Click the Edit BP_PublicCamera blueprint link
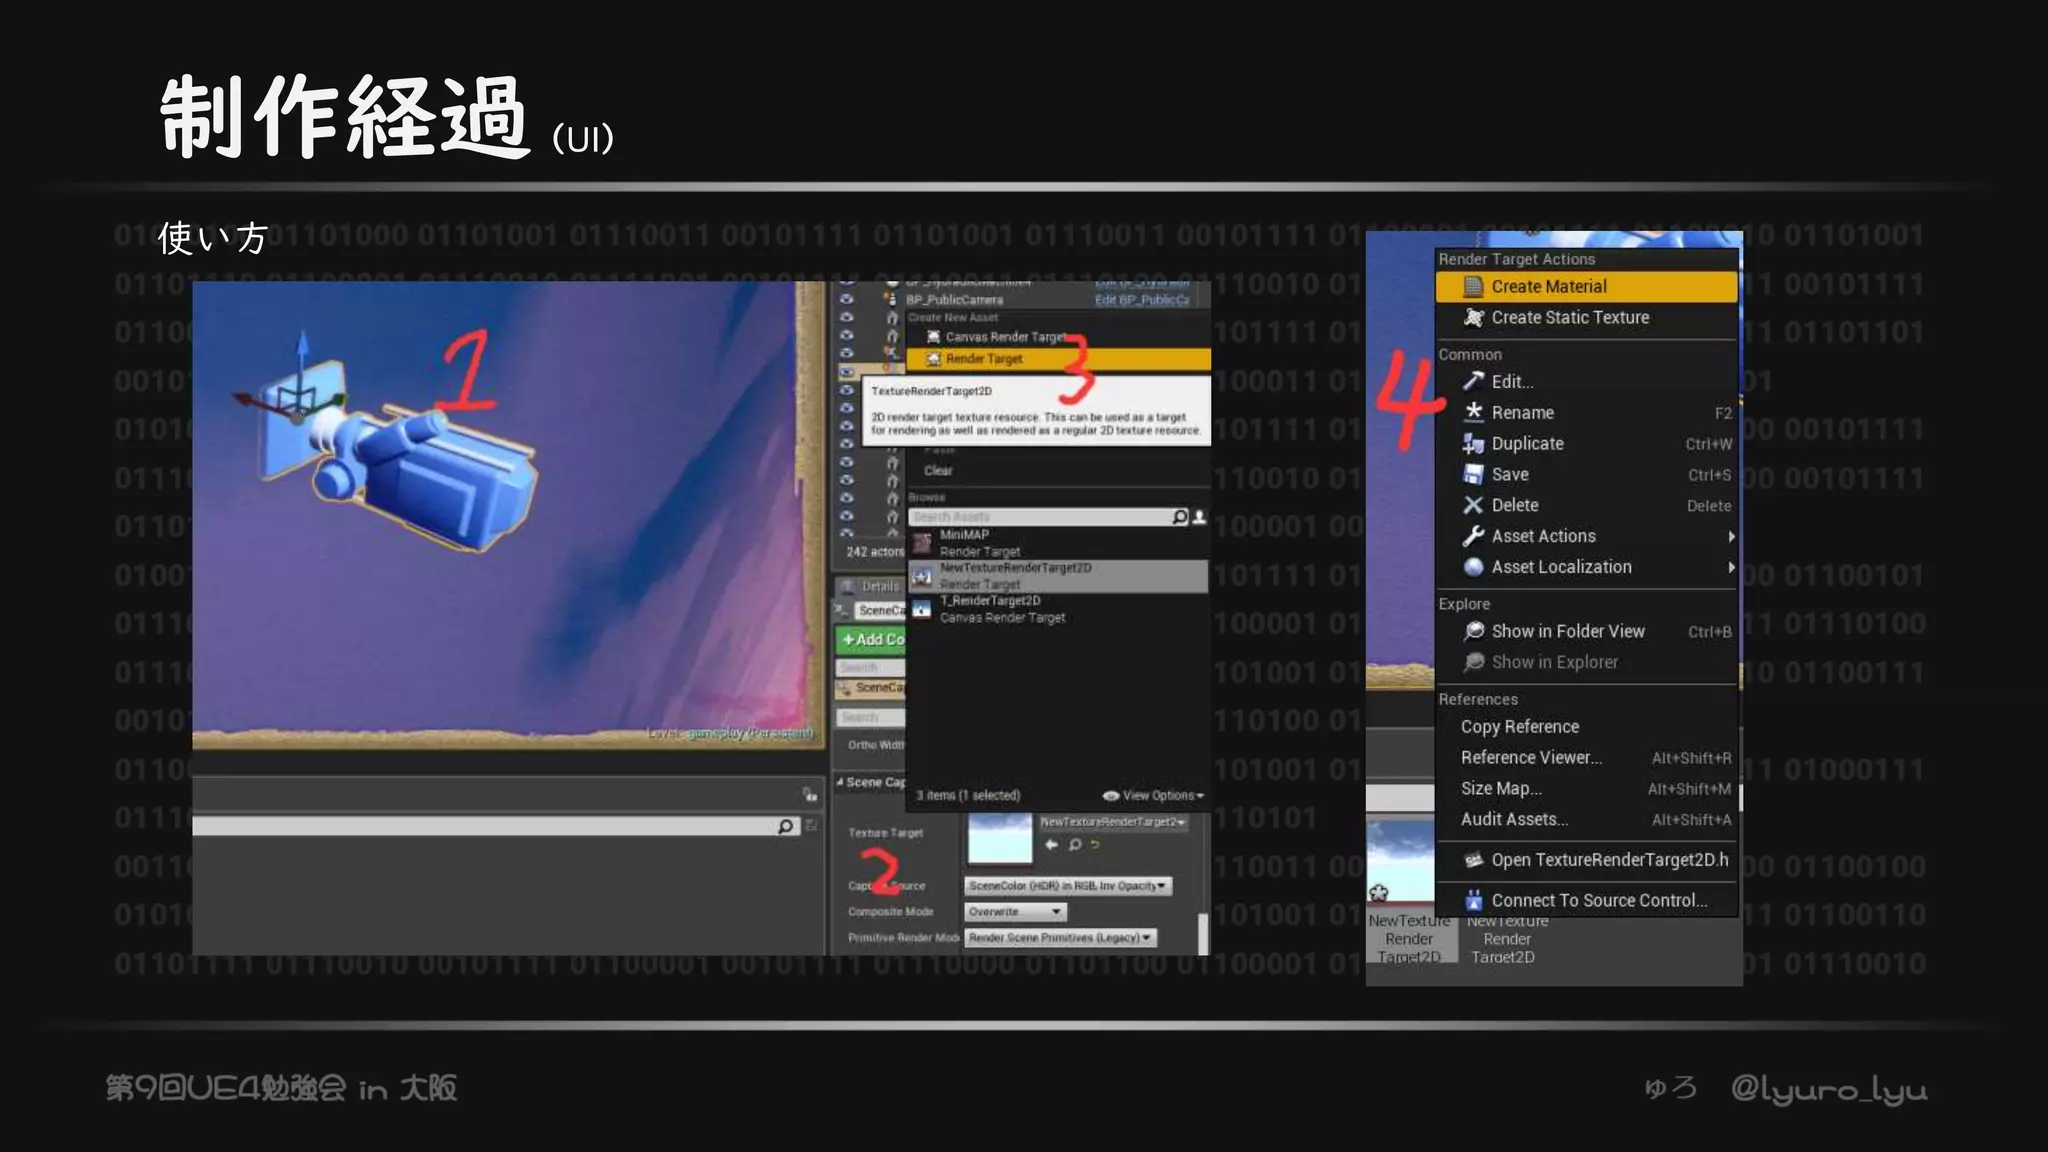Screen dimensions: 2048x1152 coord(1141,300)
